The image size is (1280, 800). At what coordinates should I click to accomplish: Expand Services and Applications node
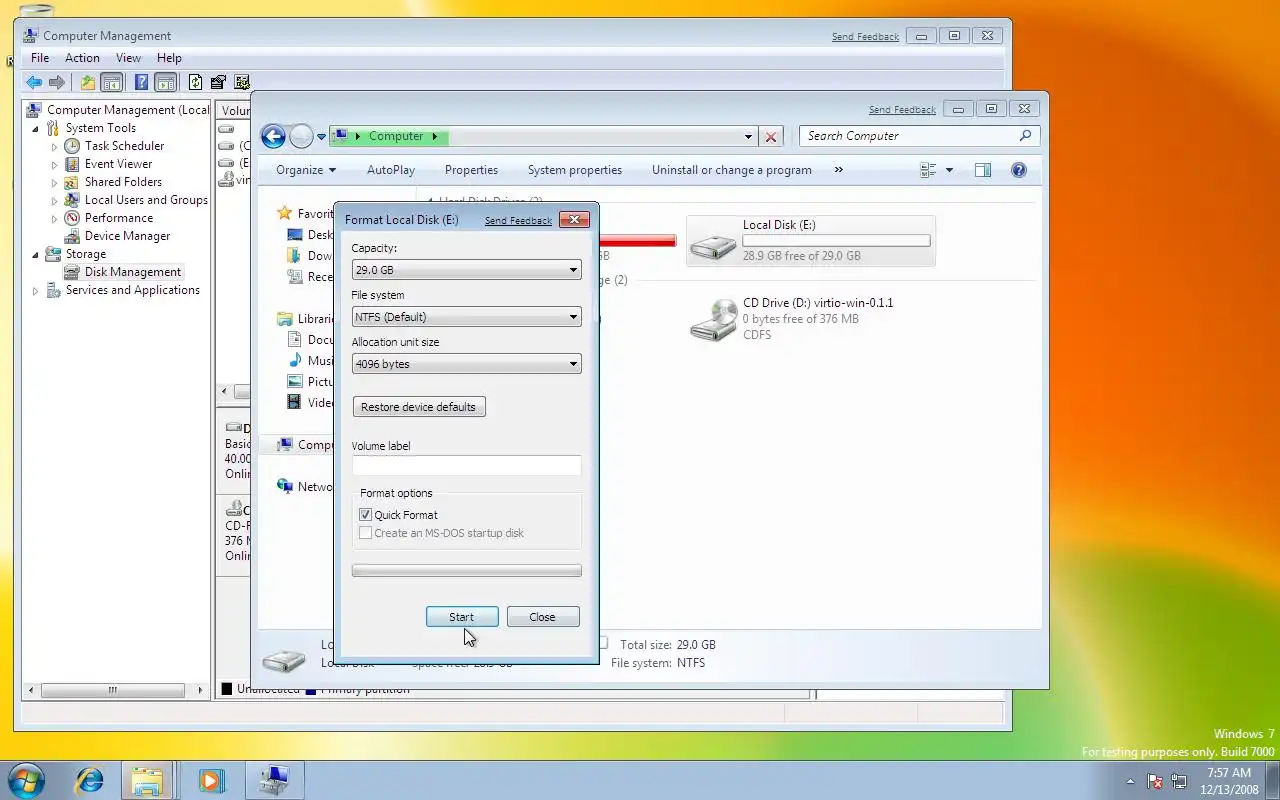pos(36,291)
